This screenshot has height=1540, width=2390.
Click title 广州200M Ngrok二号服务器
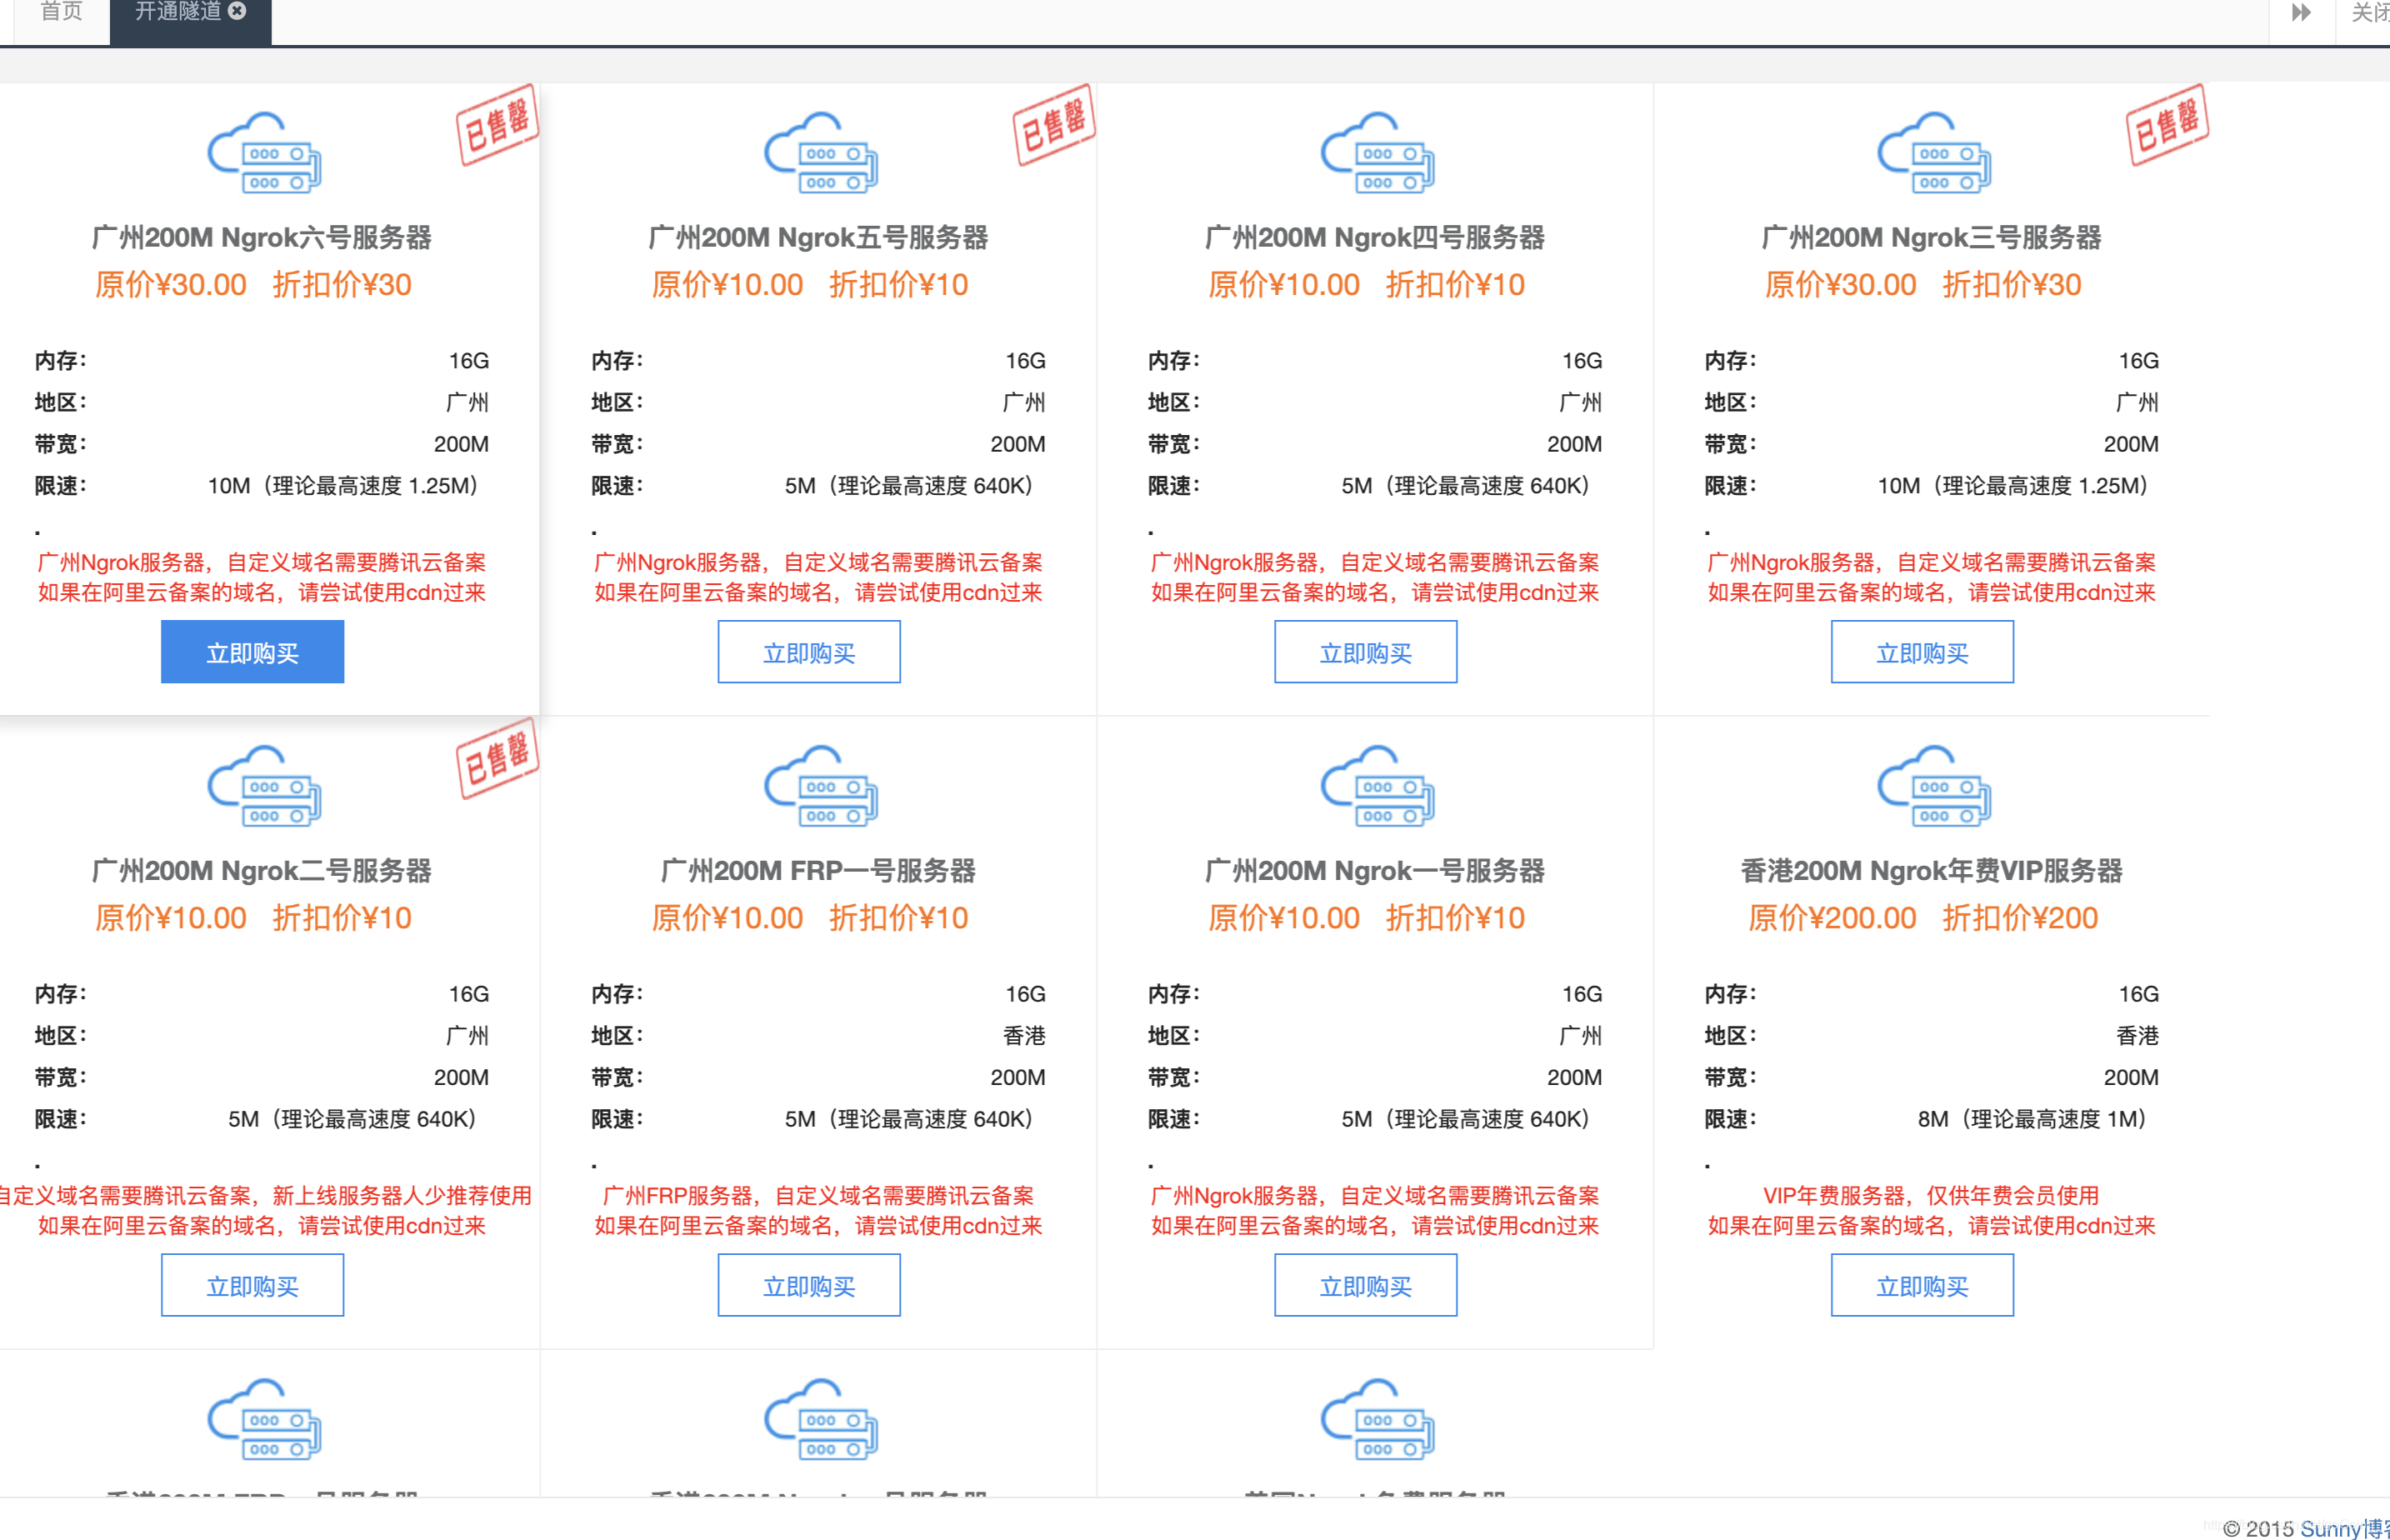[262, 870]
